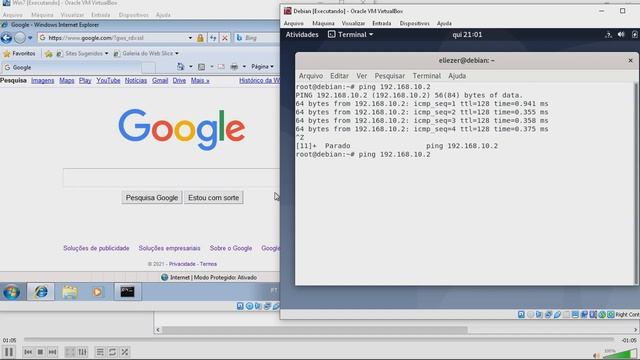Click the Google search input field
Image resolution: width=640 pixels, height=360 pixels.
[171, 178]
